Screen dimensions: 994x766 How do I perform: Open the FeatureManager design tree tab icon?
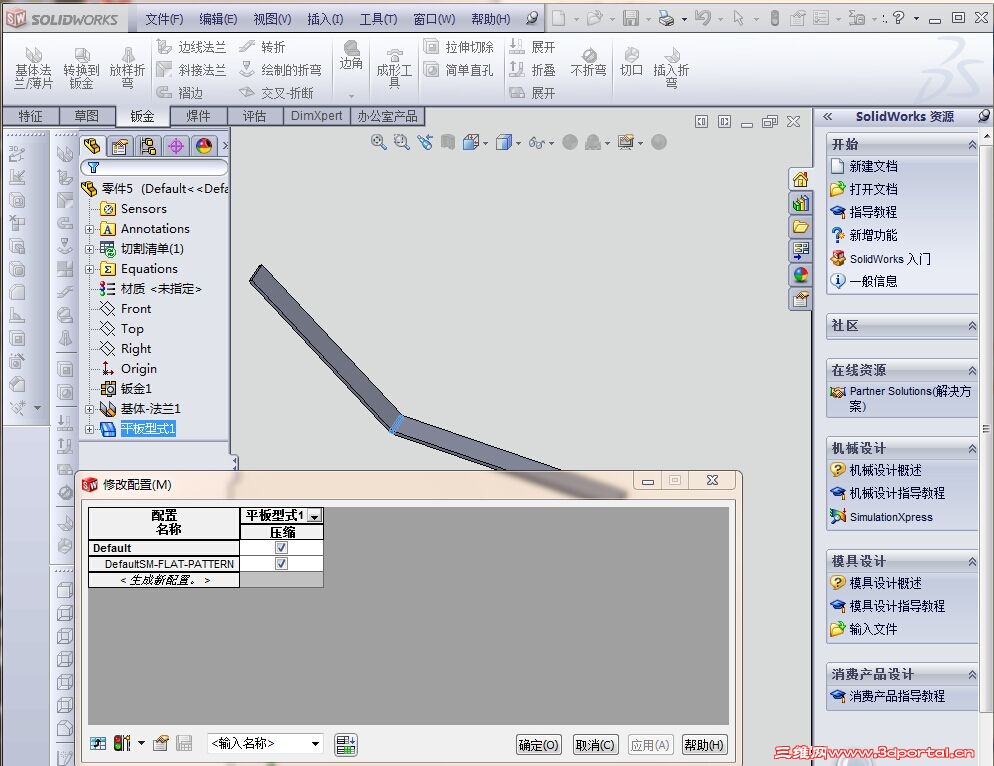click(93, 147)
